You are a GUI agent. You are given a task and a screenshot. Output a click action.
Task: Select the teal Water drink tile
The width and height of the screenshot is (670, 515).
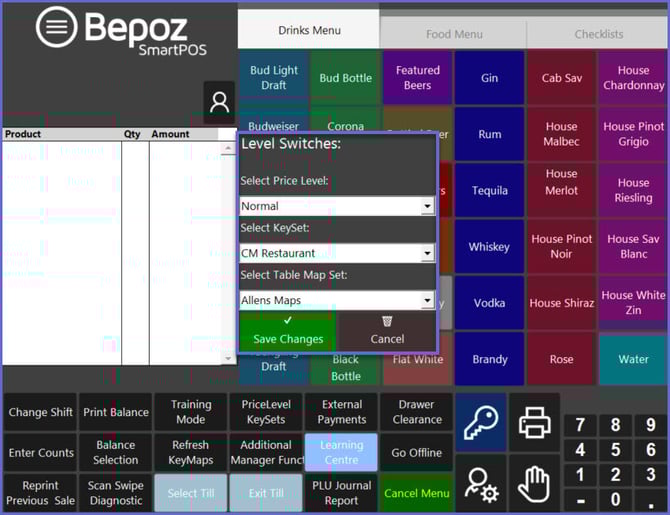coord(633,359)
